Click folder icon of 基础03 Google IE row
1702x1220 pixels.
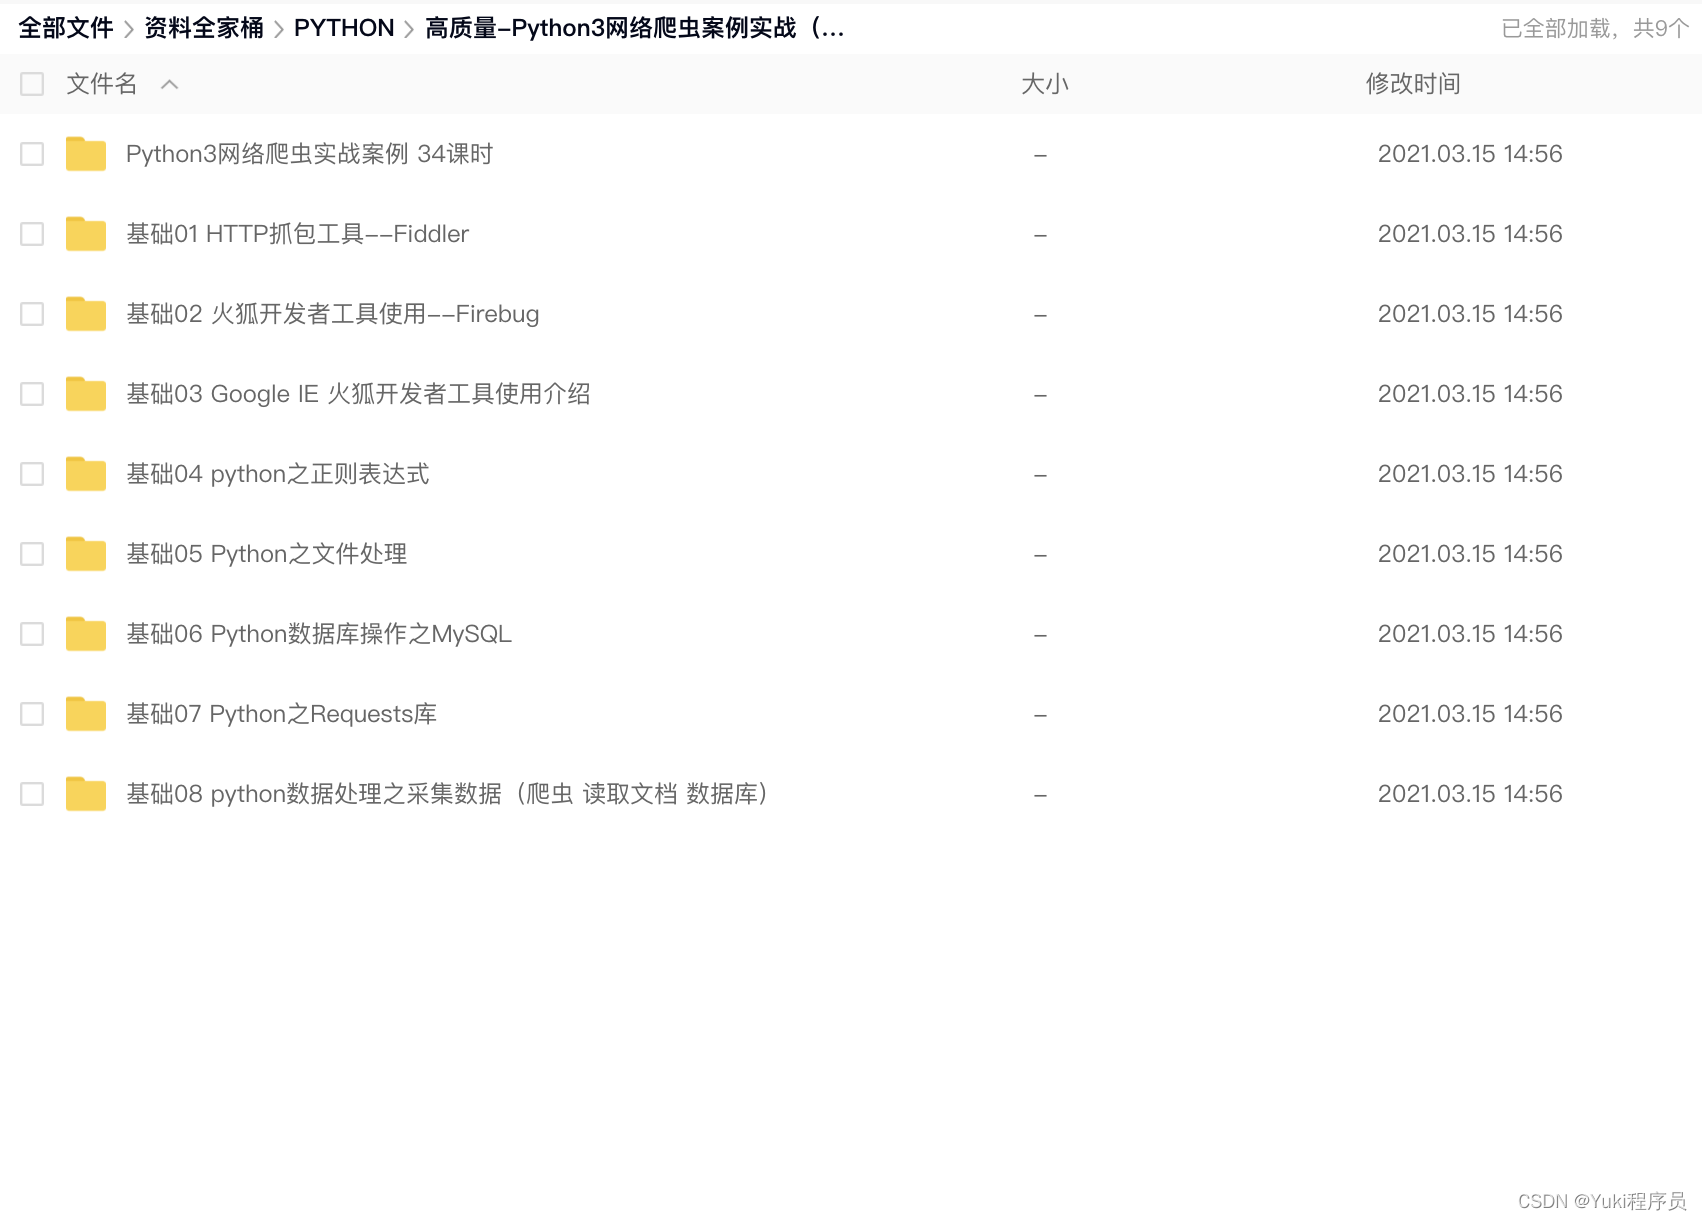86,394
